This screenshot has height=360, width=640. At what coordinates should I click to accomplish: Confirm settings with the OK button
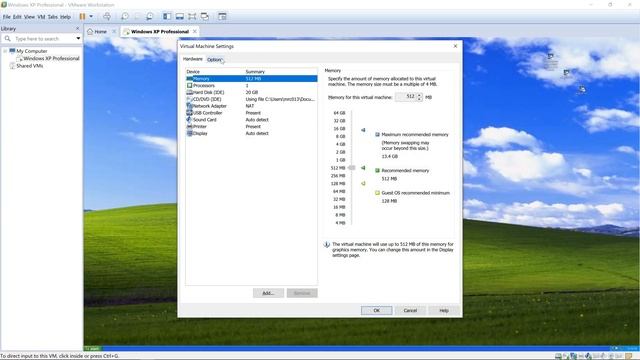(376, 311)
